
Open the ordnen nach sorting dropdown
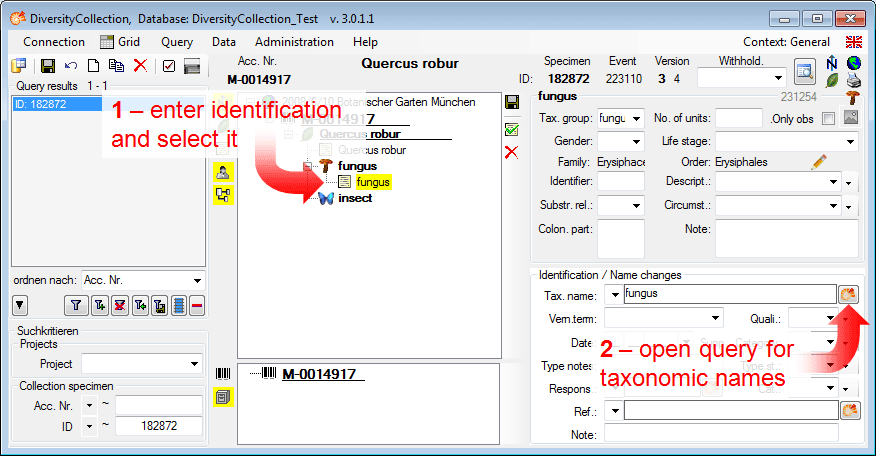point(196,281)
